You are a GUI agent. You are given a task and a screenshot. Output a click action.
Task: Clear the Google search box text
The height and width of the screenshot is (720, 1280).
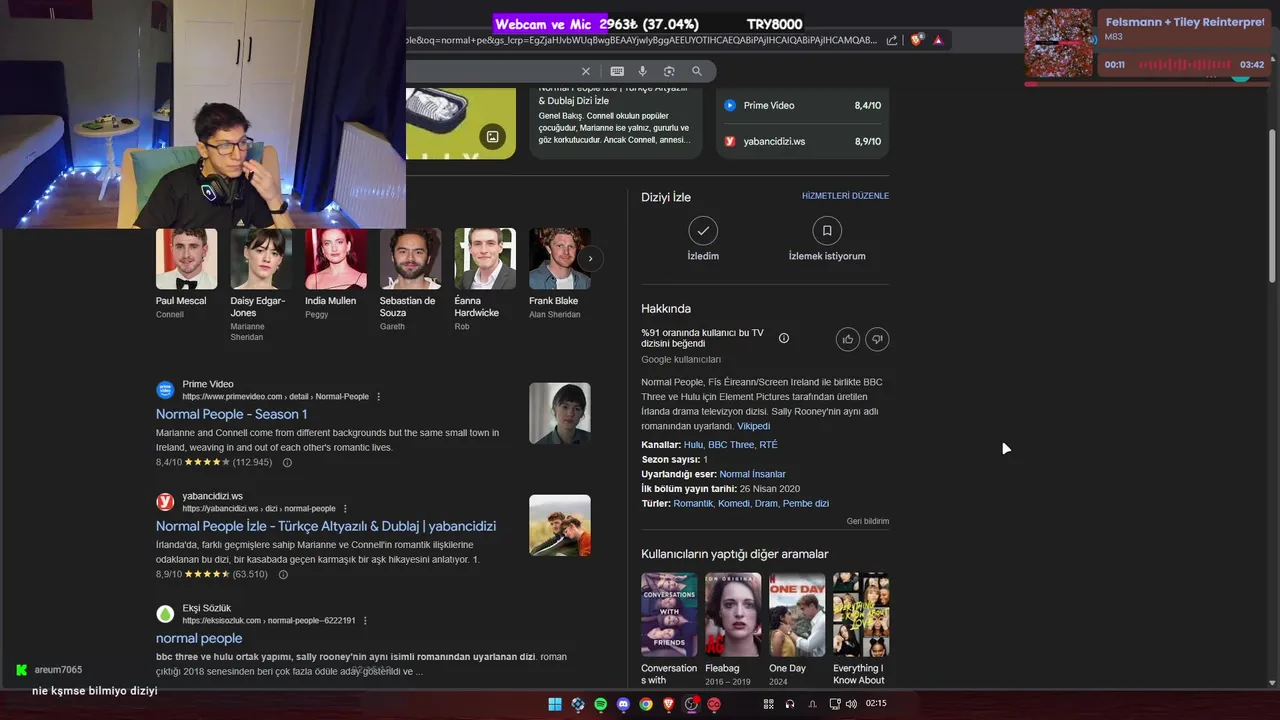pyautogui.click(x=586, y=71)
